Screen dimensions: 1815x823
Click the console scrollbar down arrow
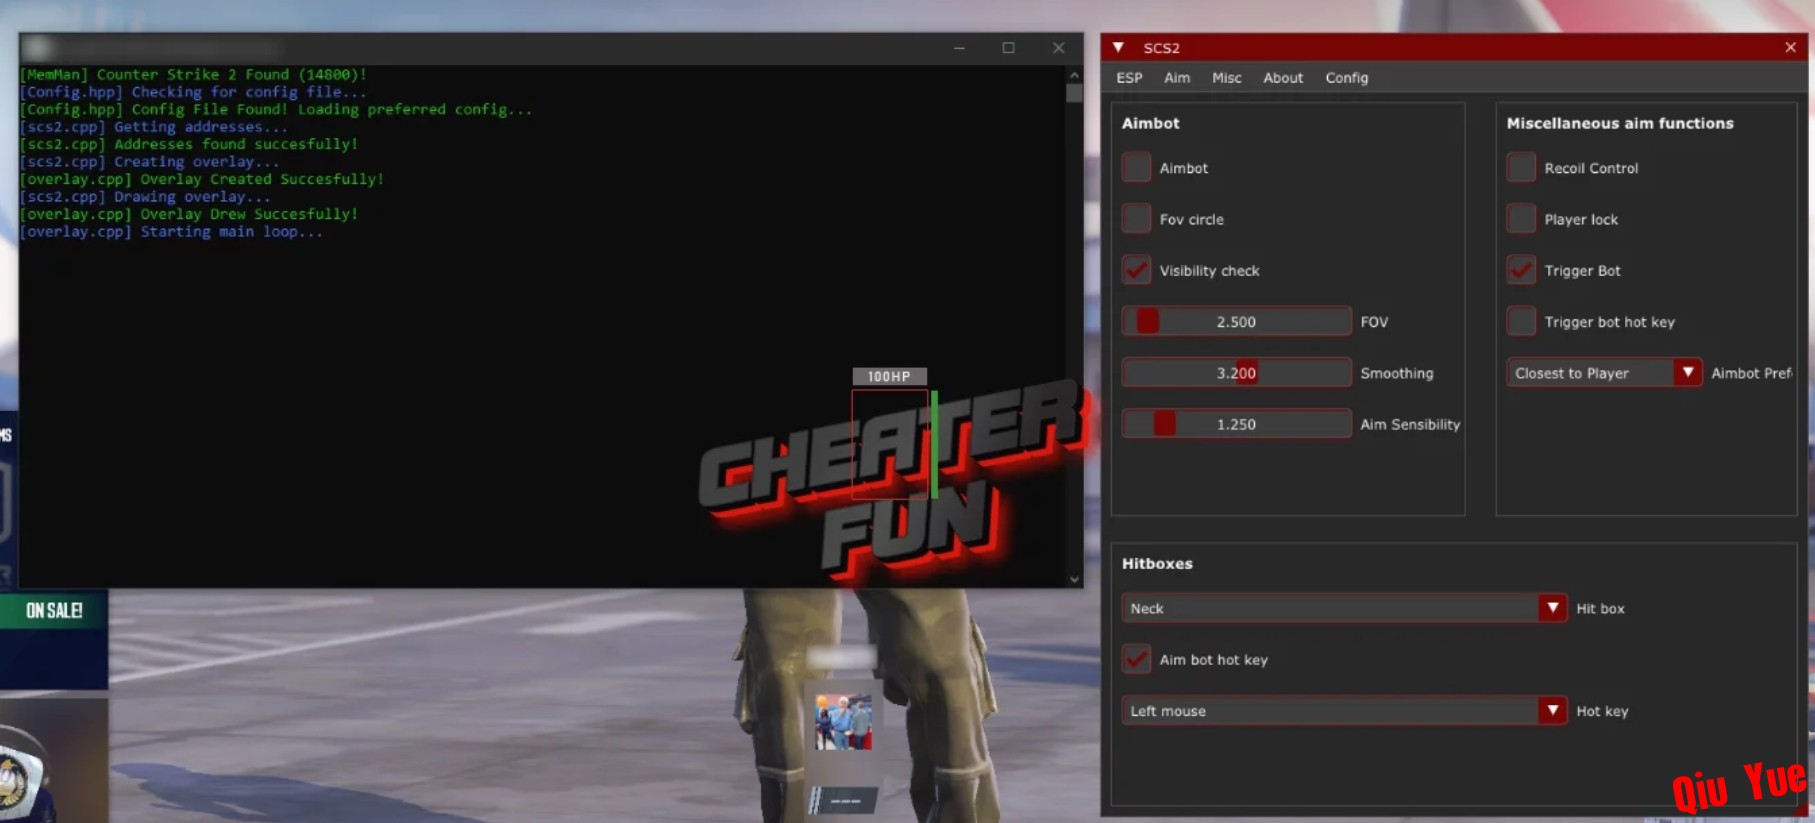[1074, 579]
